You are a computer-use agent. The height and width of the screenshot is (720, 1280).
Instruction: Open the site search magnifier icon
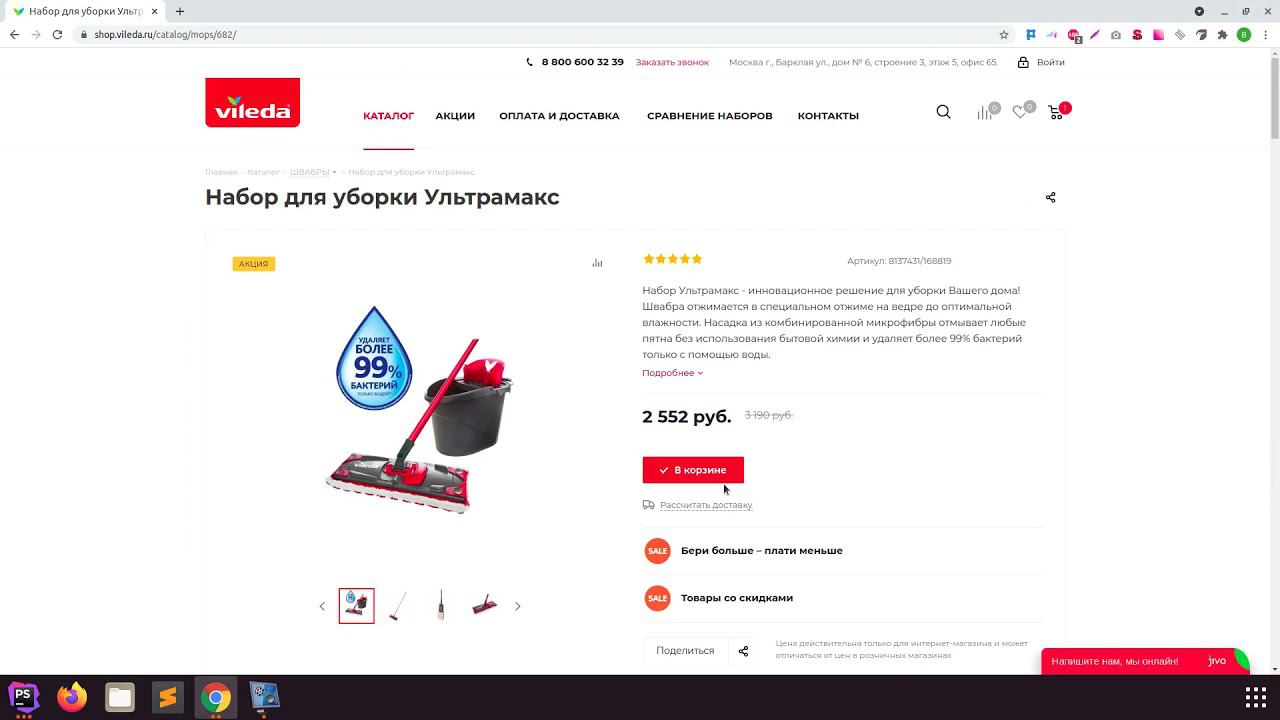[x=943, y=112]
